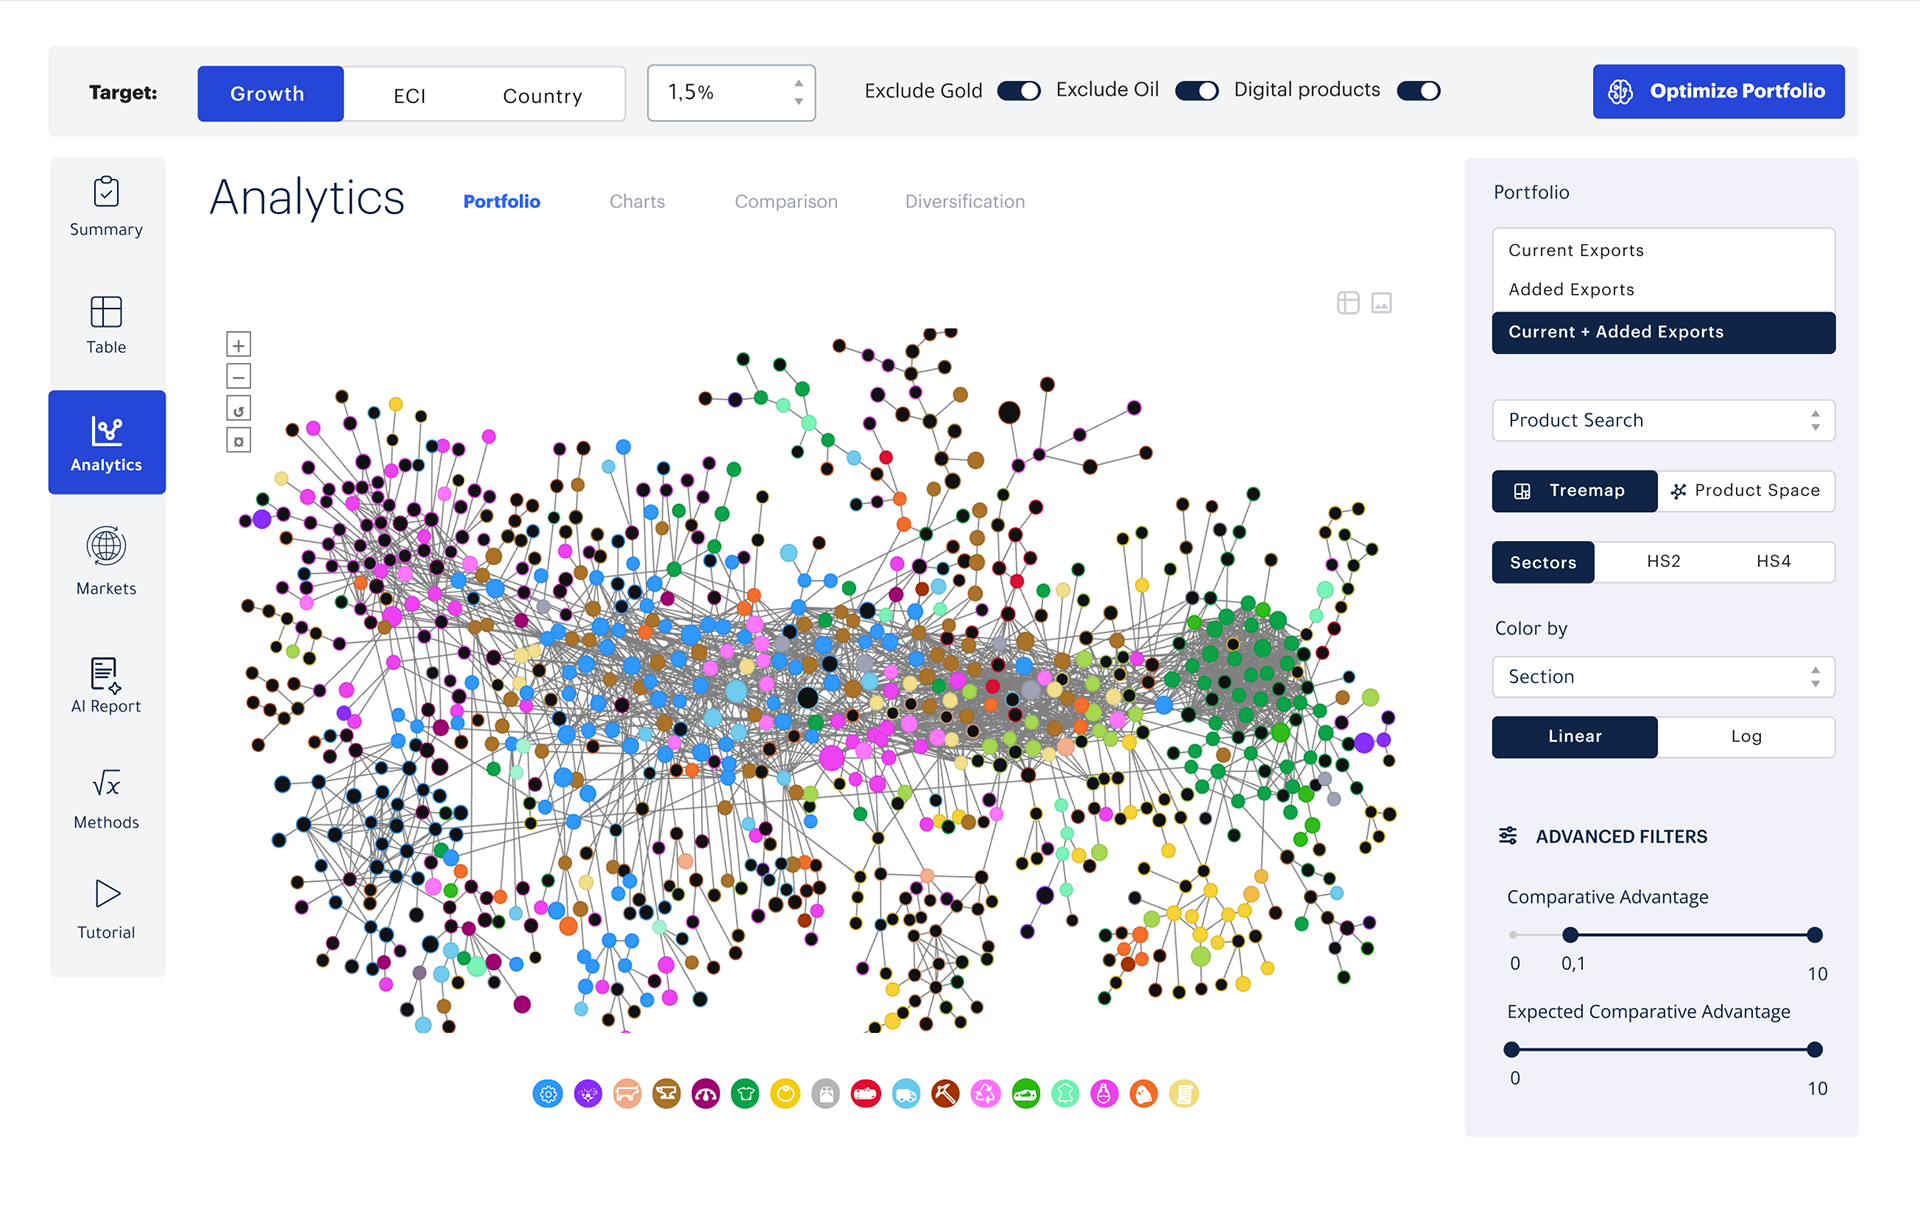Toggle the Exclude Gold switch

pos(1019,91)
